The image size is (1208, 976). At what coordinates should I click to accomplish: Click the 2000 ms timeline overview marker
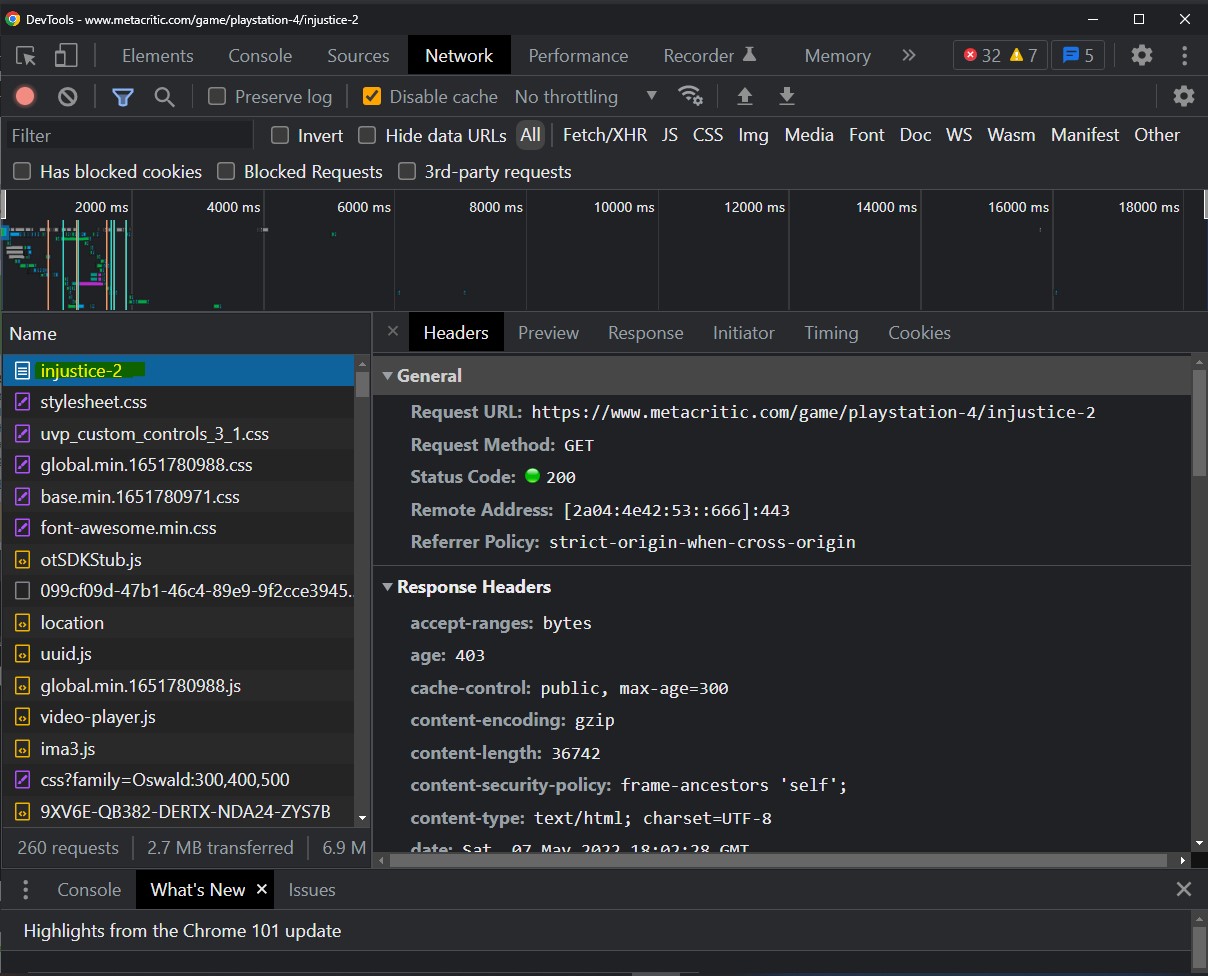pyautogui.click(x=102, y=207)
